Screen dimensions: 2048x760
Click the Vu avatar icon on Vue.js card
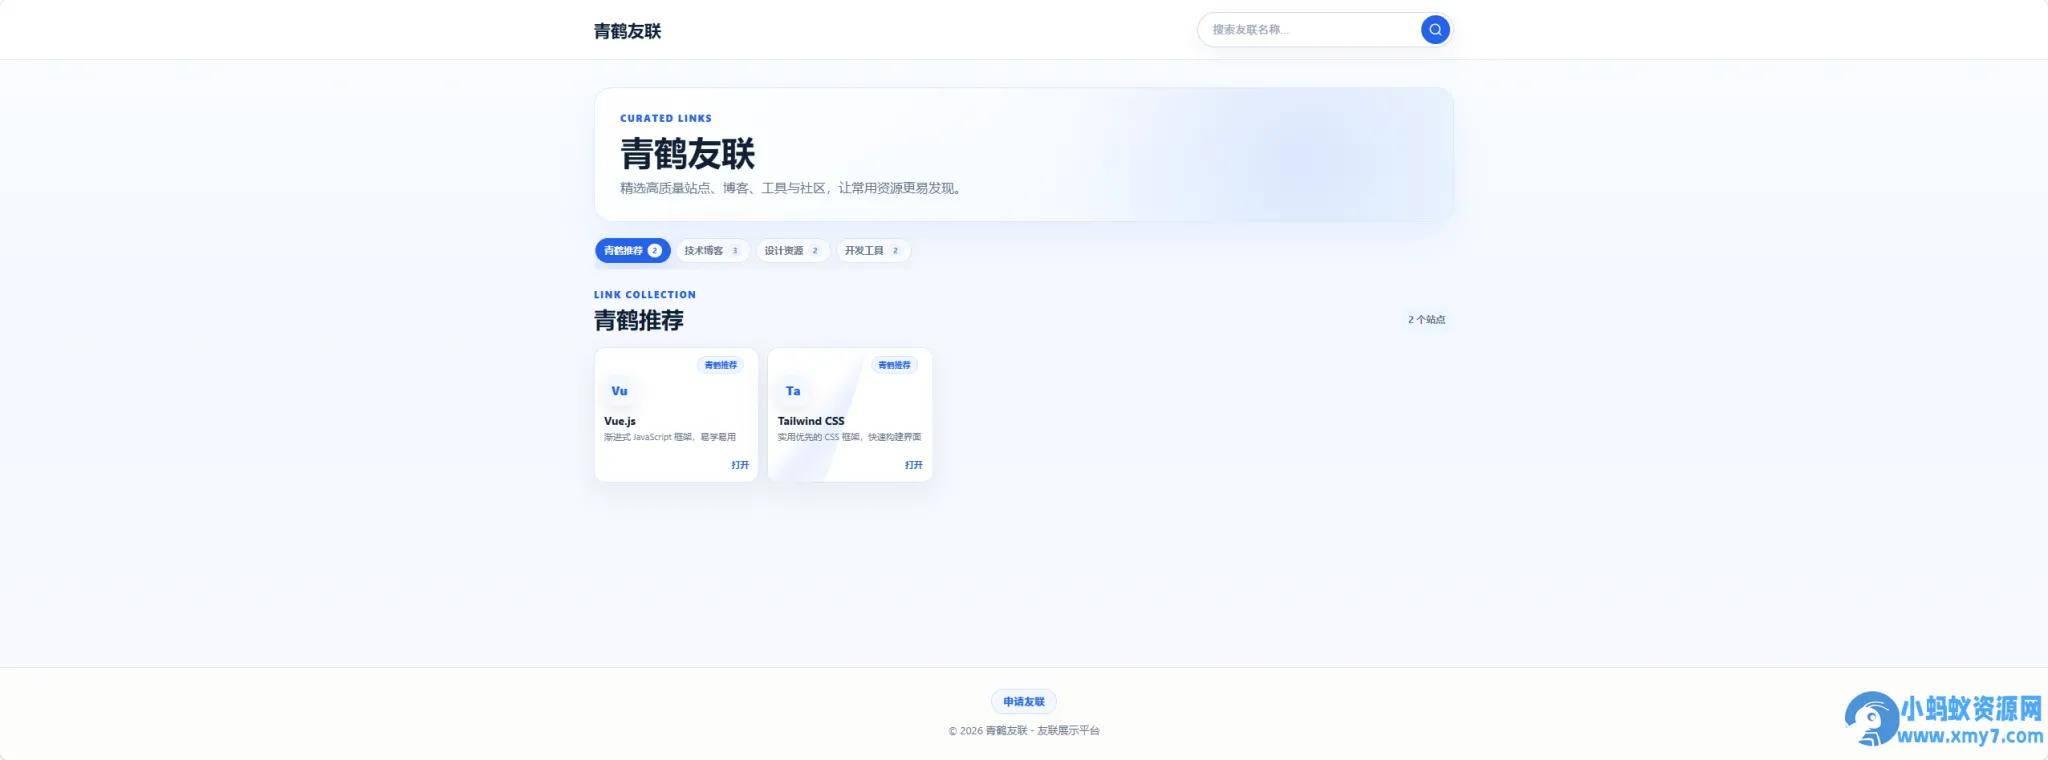pos(619,391)
